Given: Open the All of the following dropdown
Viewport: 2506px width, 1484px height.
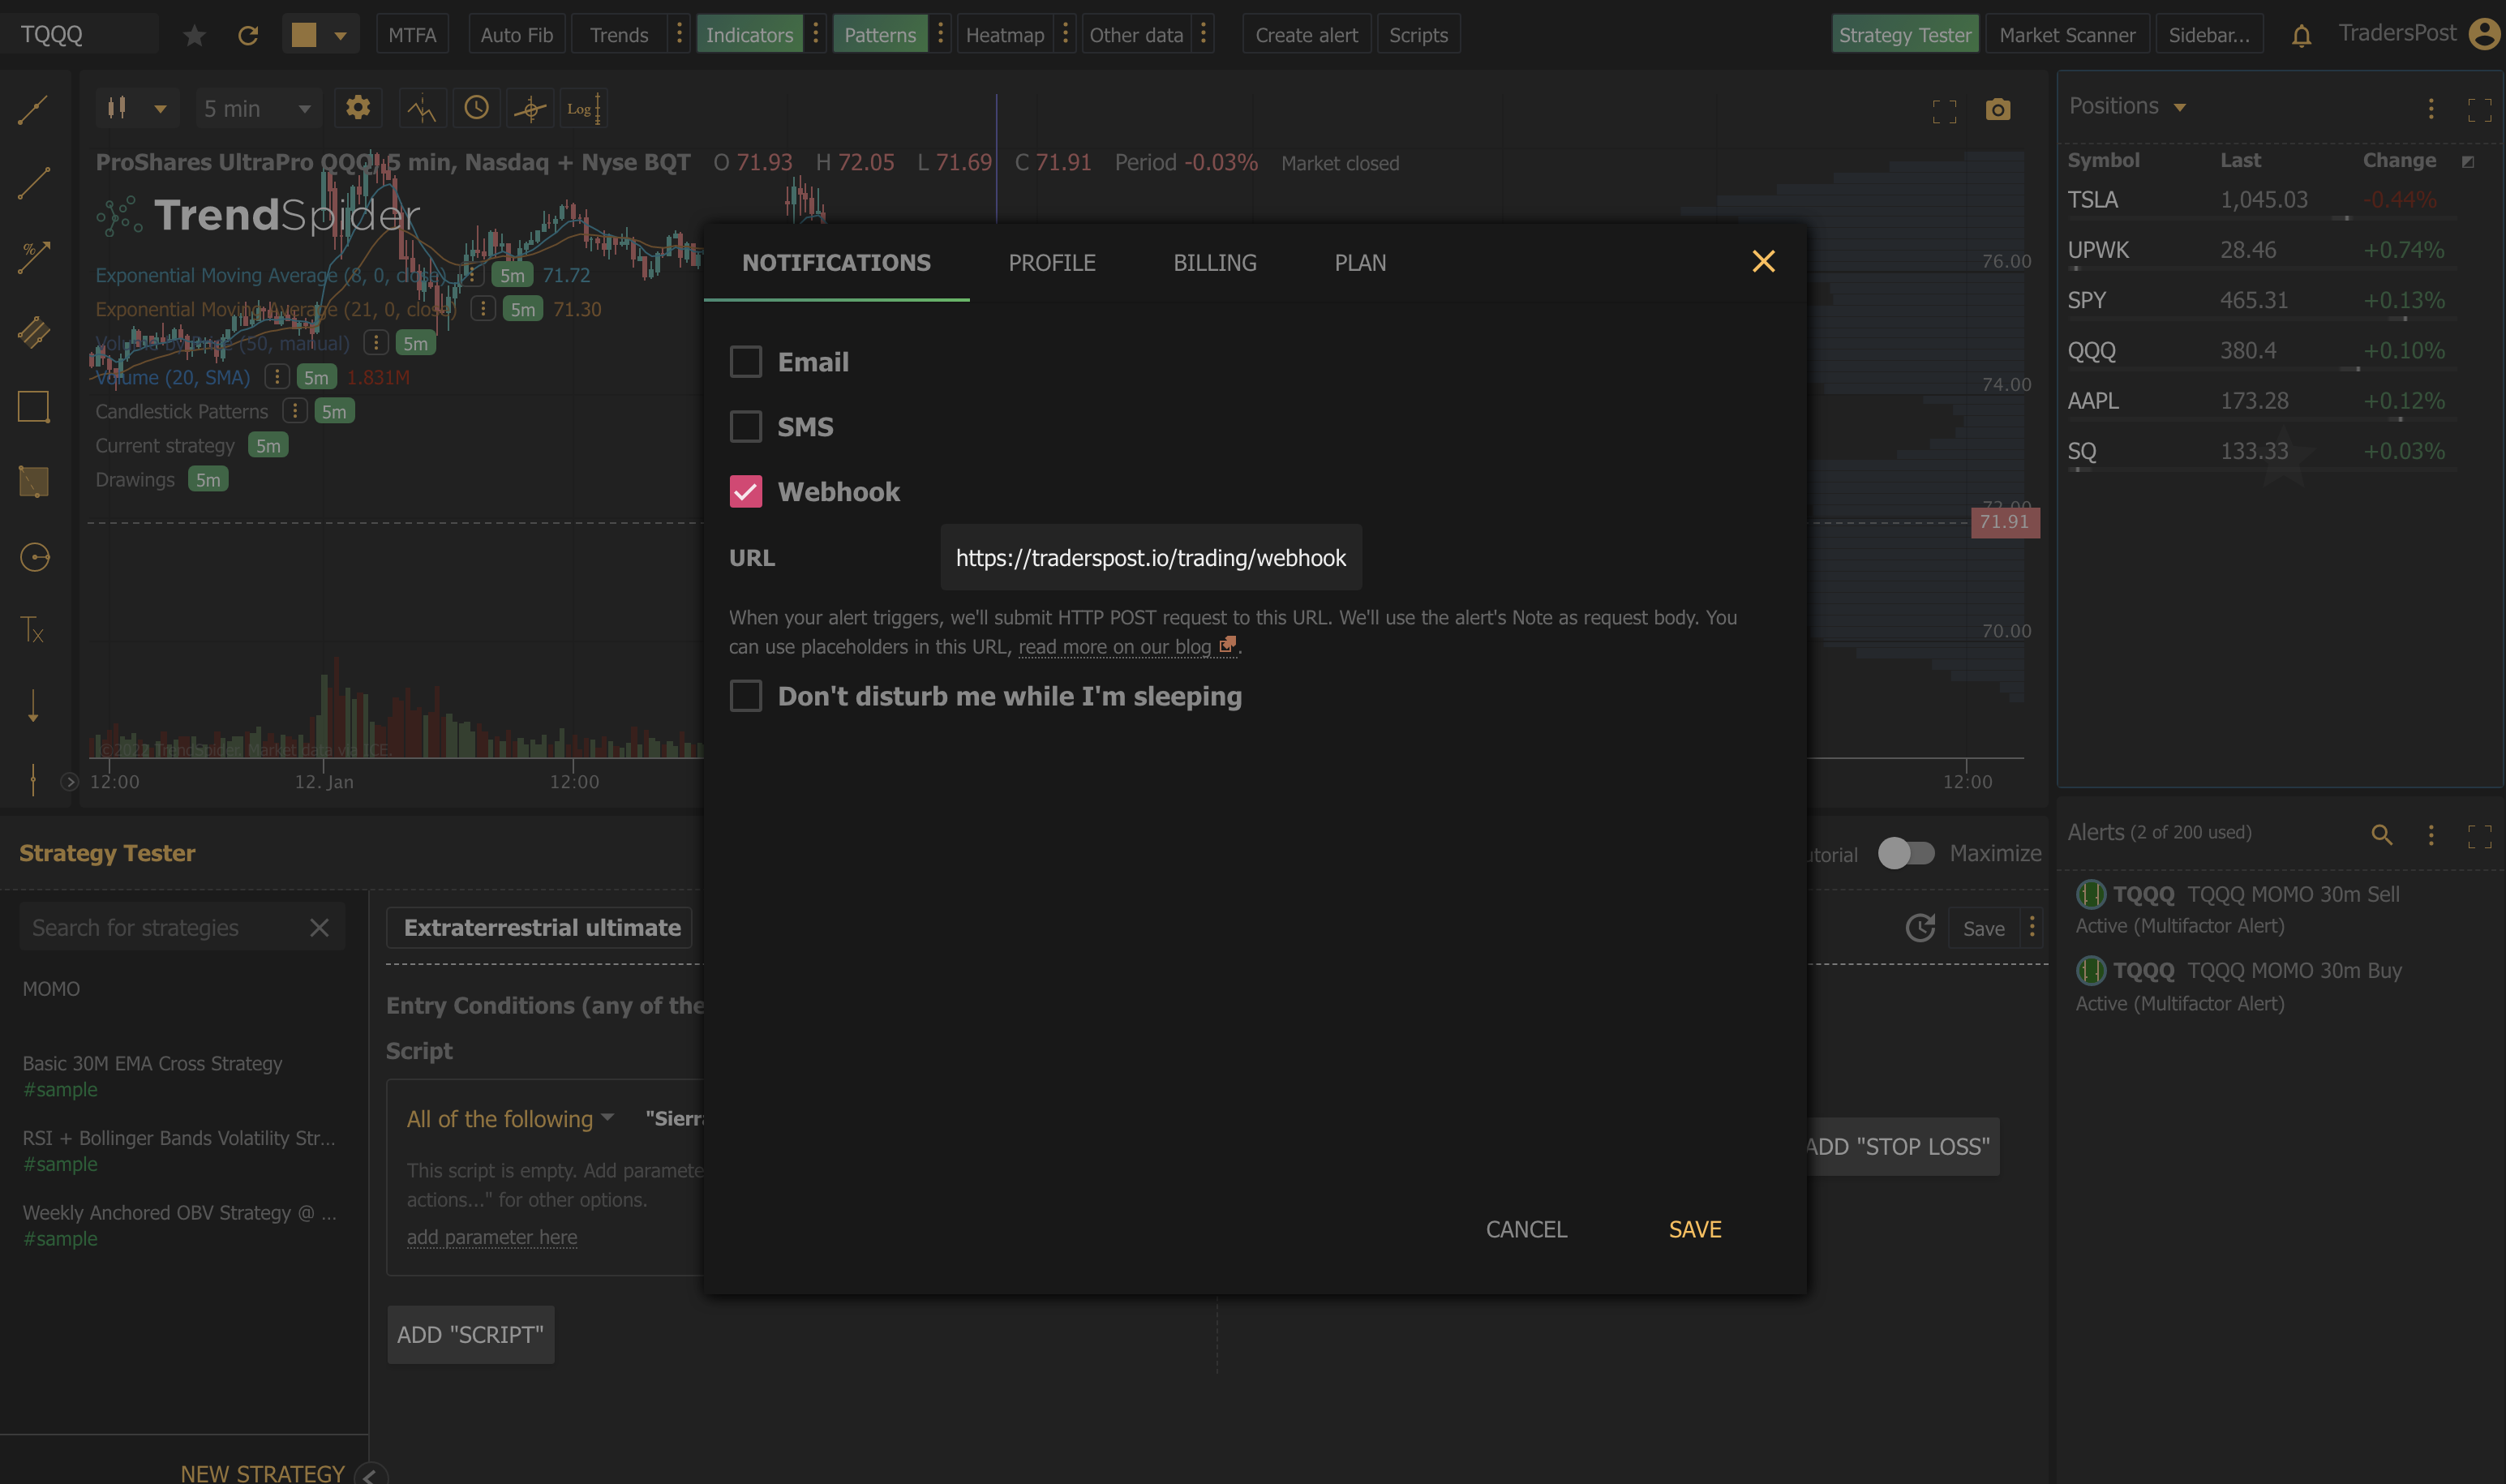Looking at the screenshot, I should point(510,1119).
